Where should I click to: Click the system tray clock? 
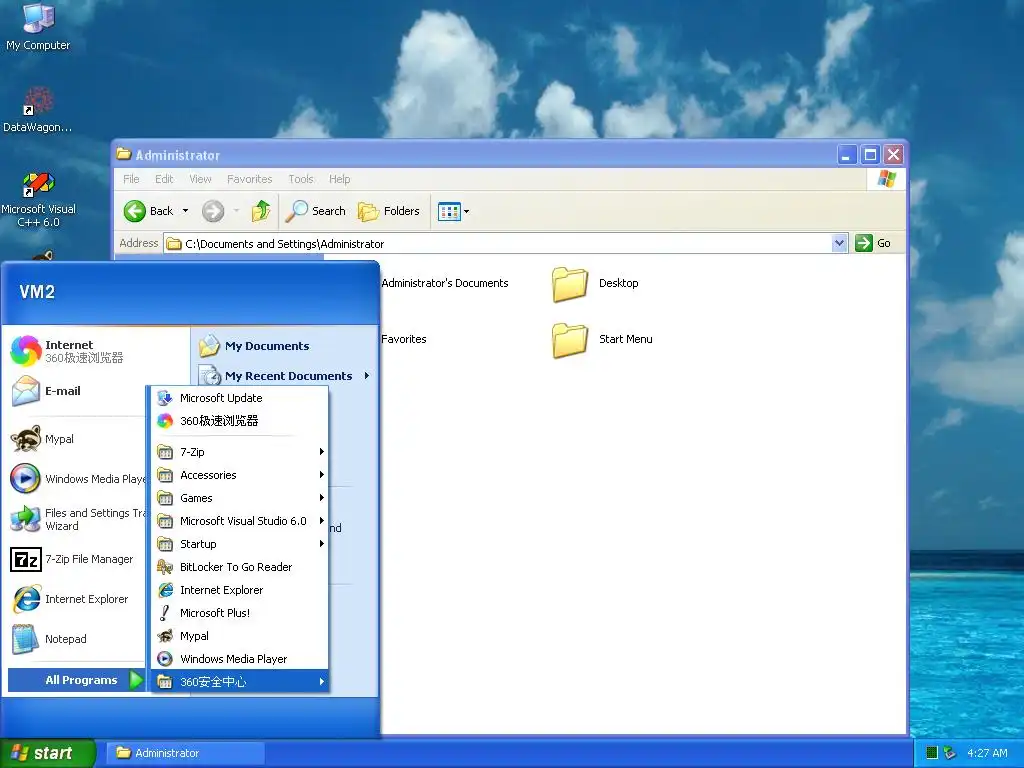pyautogui.click(x=987, y=753)
